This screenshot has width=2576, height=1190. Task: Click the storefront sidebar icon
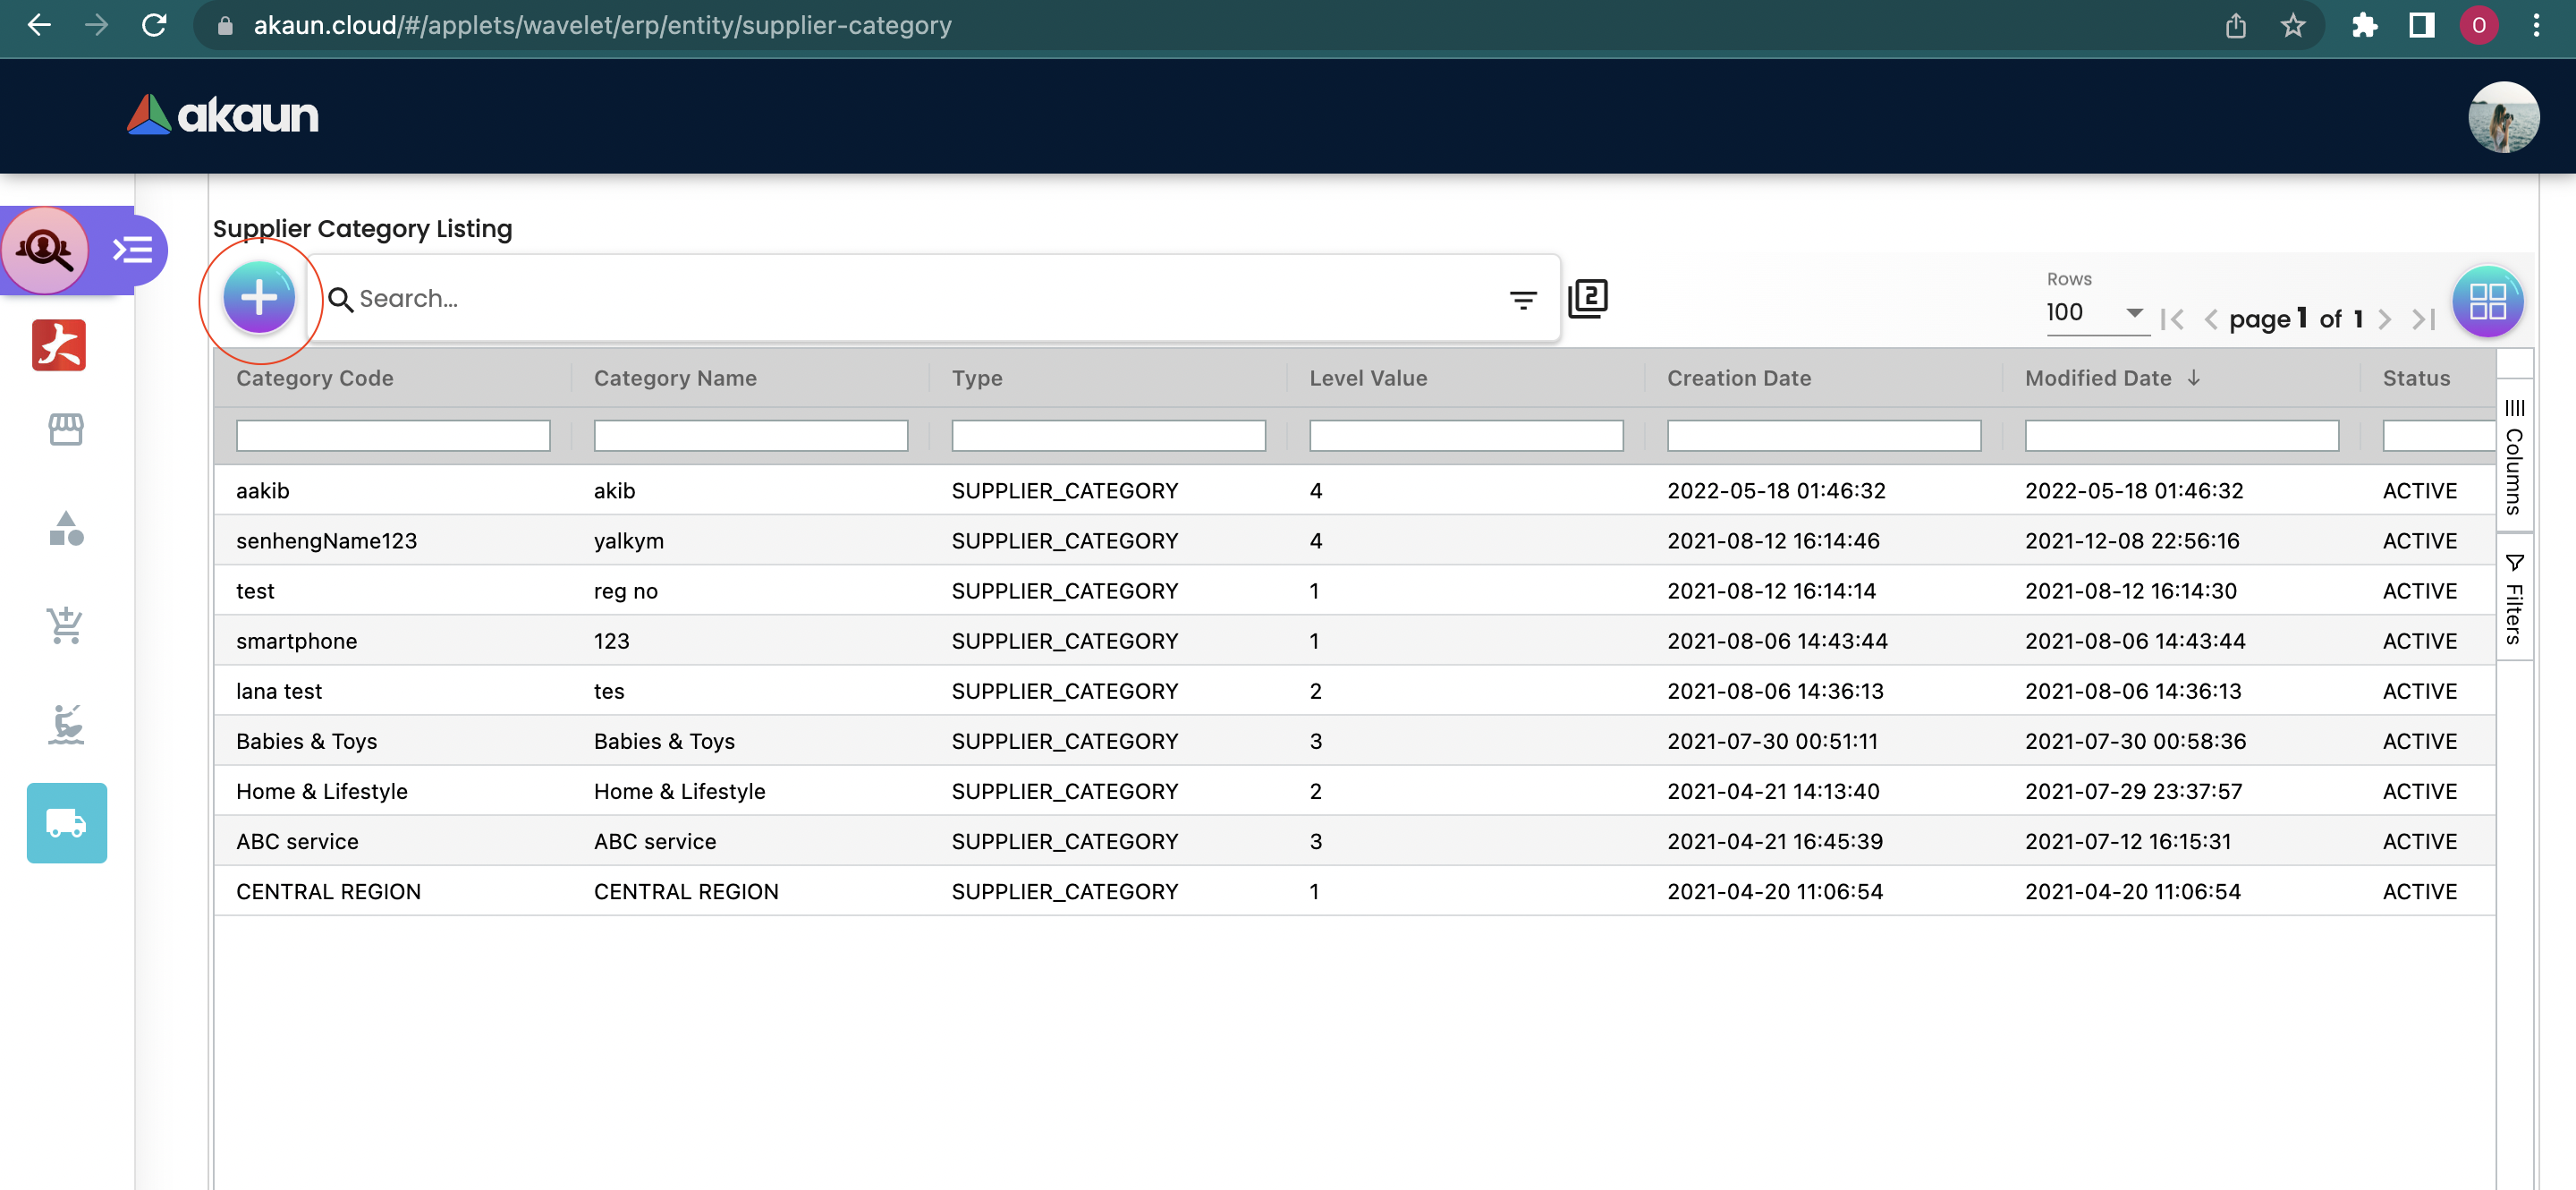(x=66, y=429)
